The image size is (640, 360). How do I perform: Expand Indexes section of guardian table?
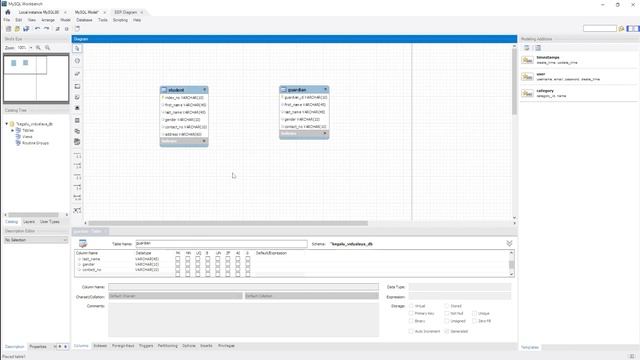pos(325,133)
